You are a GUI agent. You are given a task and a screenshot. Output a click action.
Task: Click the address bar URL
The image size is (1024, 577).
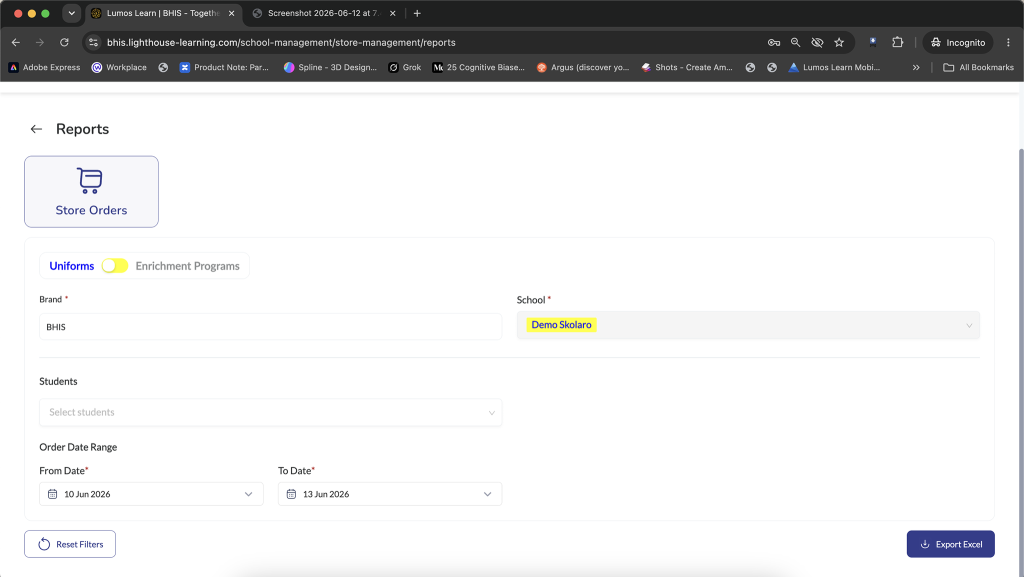(x=281, y=42)
